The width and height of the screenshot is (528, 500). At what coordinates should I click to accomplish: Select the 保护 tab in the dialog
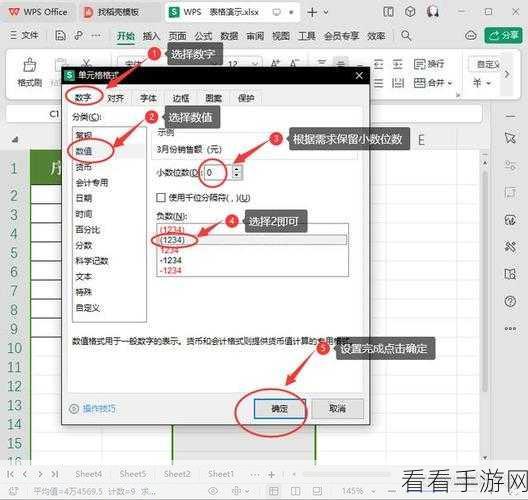coord(246,98)
